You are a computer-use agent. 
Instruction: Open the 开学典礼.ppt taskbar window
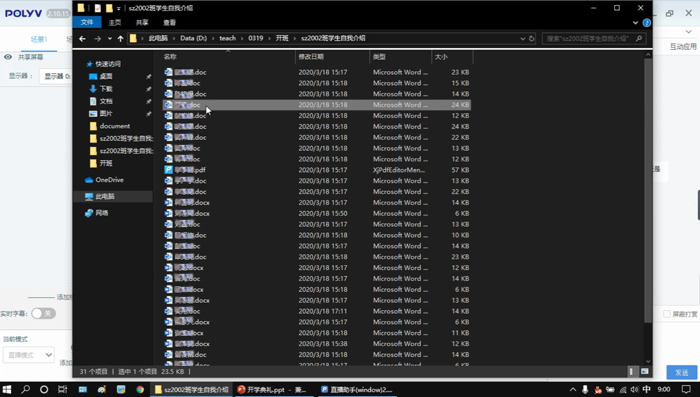tap(272, 389)
